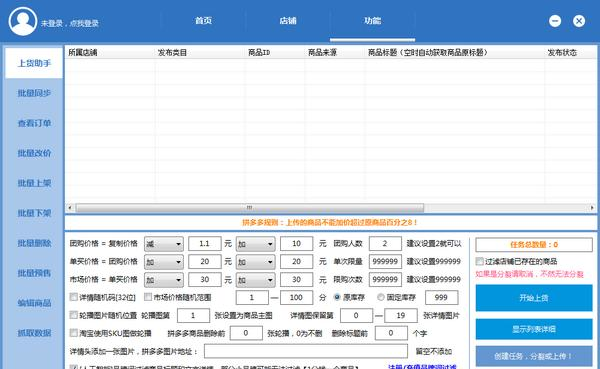Go to the 抓取数据 sidebar item
This screenshot has width=600, height=369.
click(34, 333)
